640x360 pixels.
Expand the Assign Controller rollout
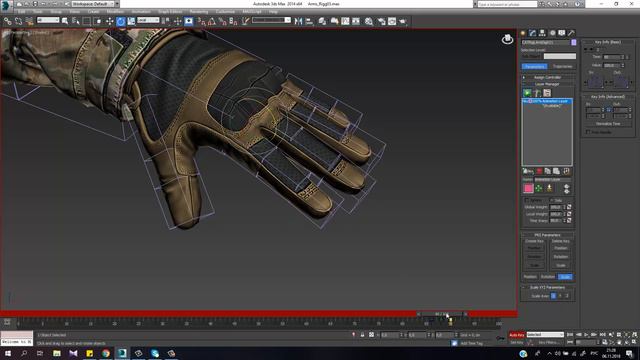(x=548, y=78)
